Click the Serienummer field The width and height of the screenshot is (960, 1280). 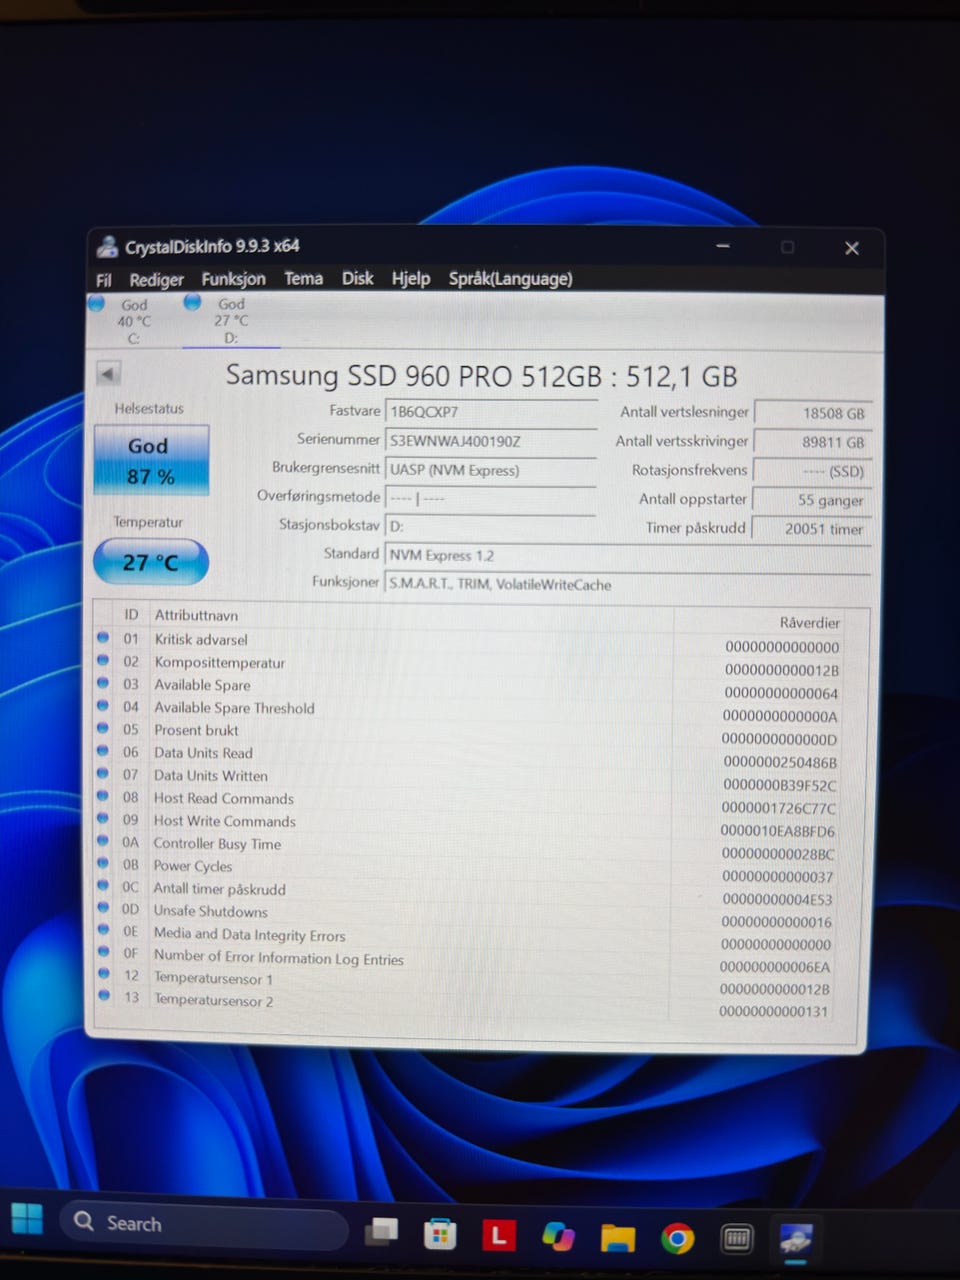click(x=491, y=440)
